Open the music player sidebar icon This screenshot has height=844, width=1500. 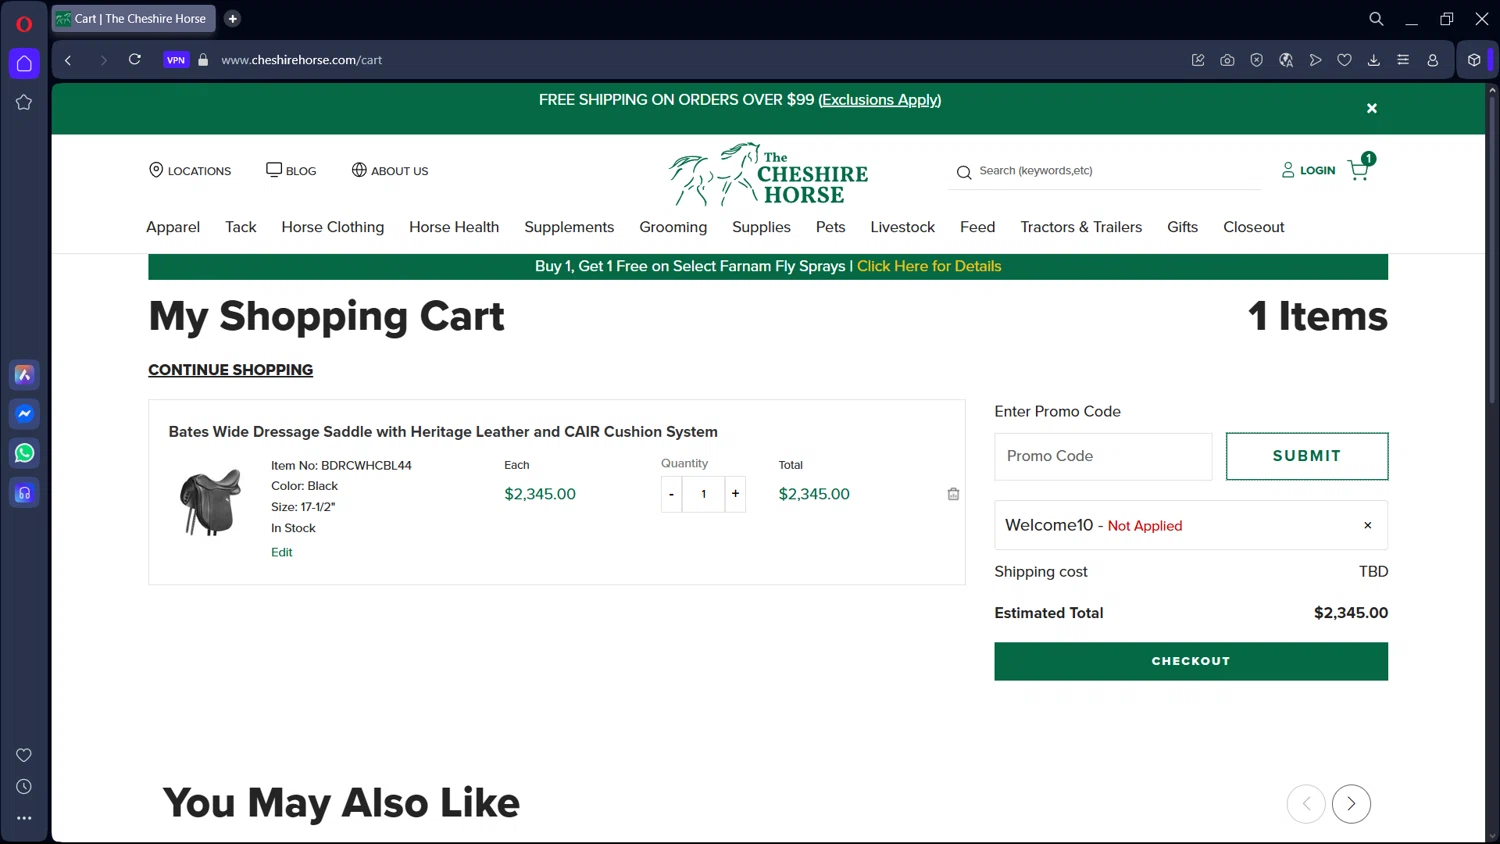[x=24, y=493]
